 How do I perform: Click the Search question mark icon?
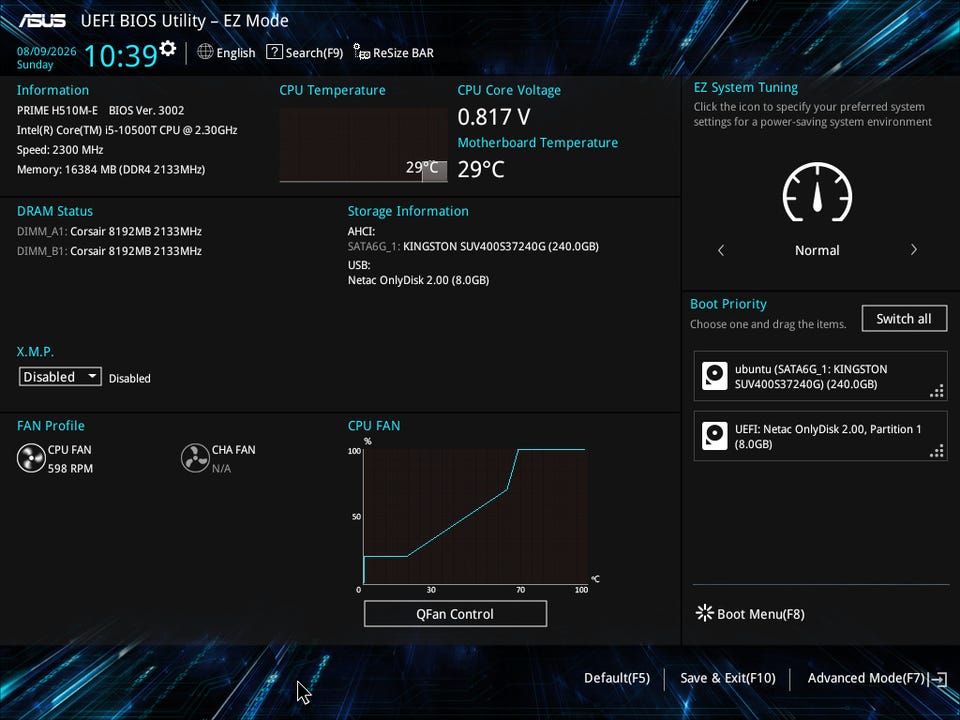(x=274, y=52)
